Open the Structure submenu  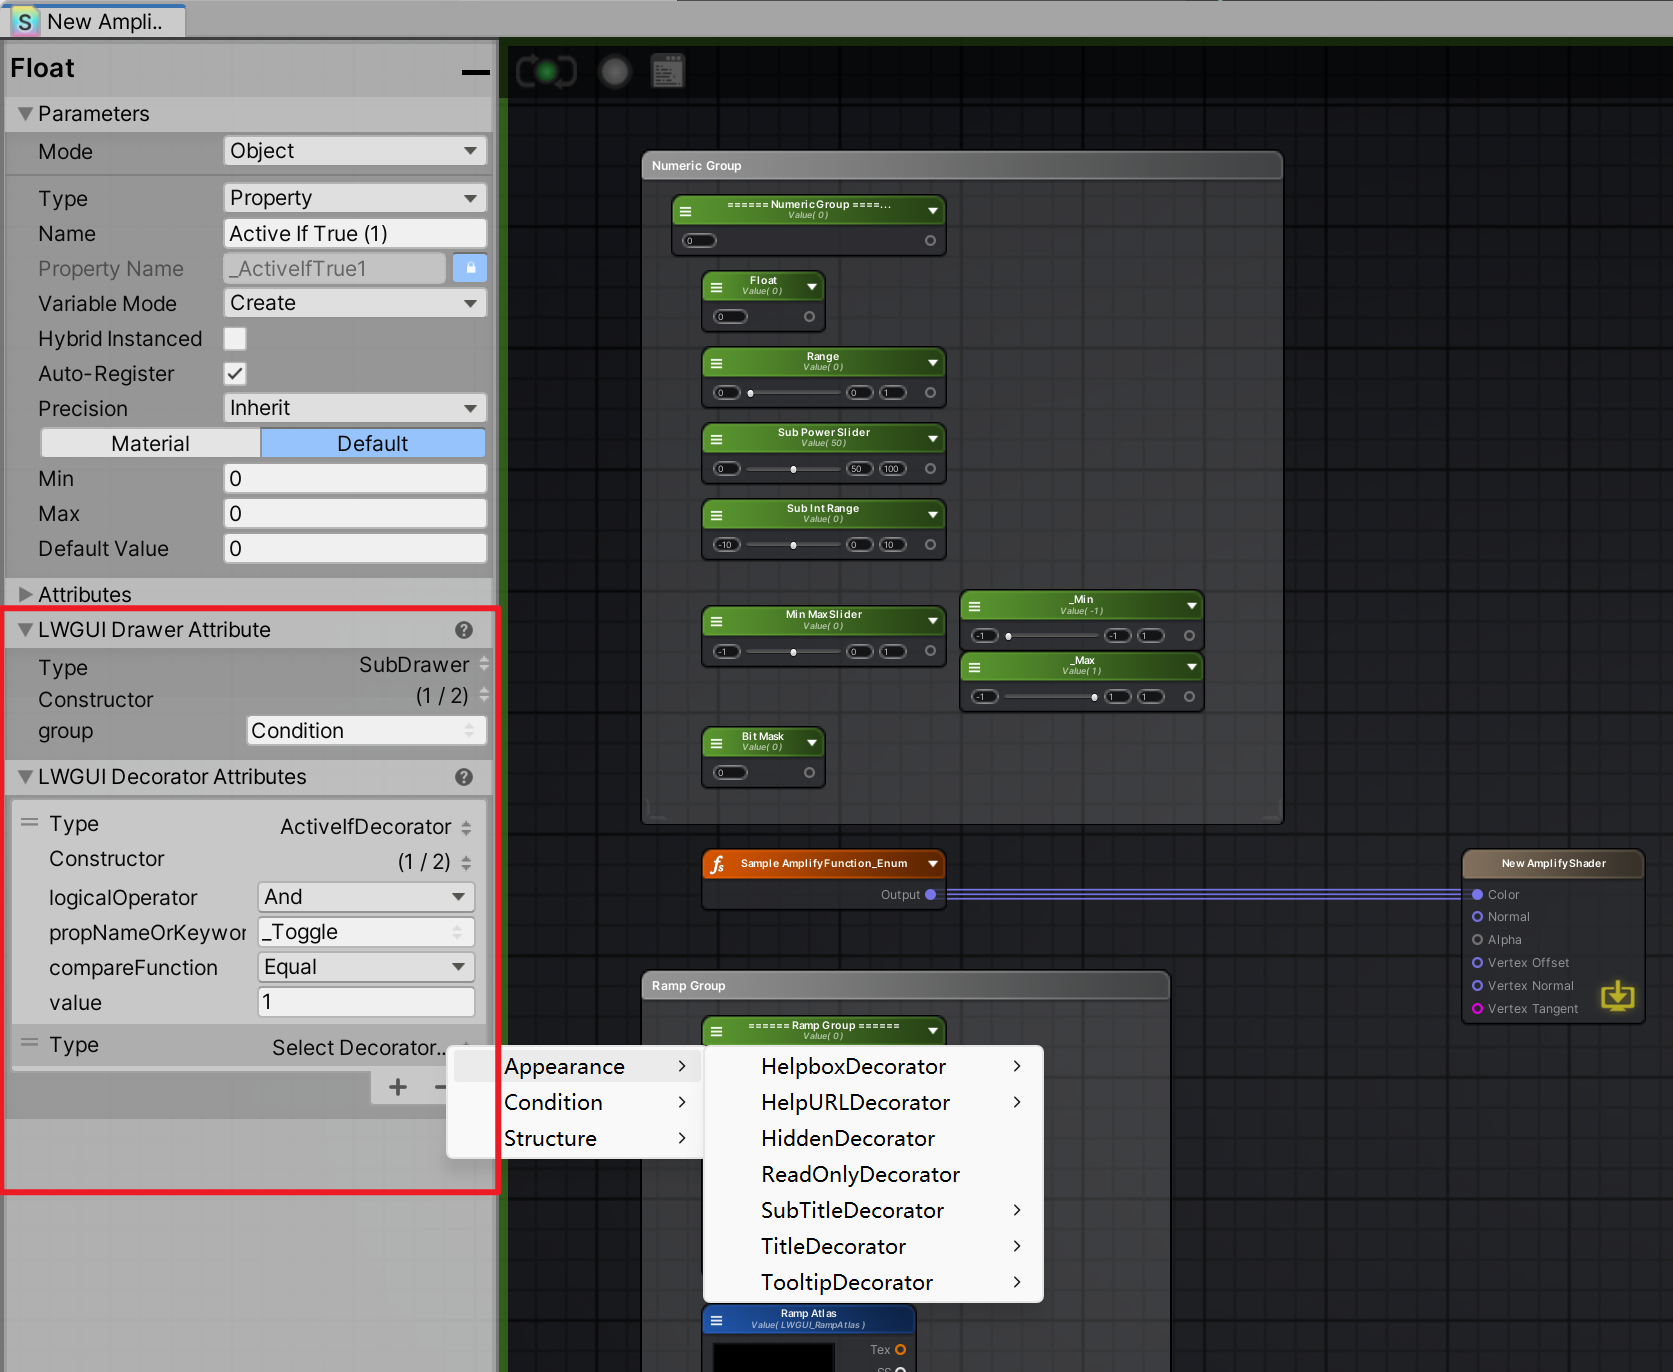click(x=576, y=1138)
